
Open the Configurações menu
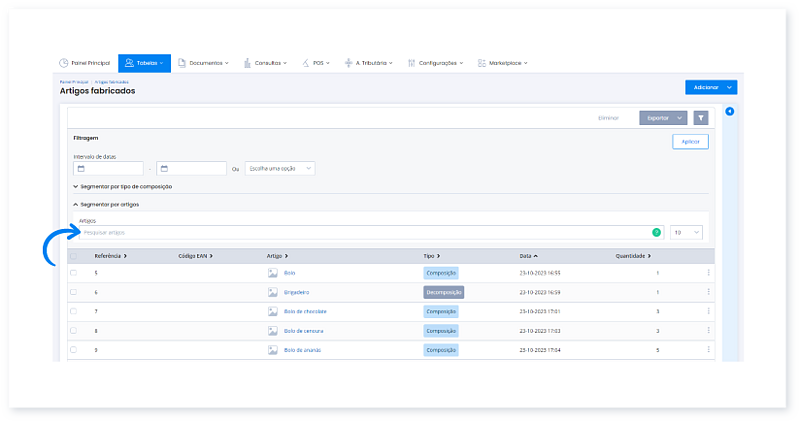point(437,63)
